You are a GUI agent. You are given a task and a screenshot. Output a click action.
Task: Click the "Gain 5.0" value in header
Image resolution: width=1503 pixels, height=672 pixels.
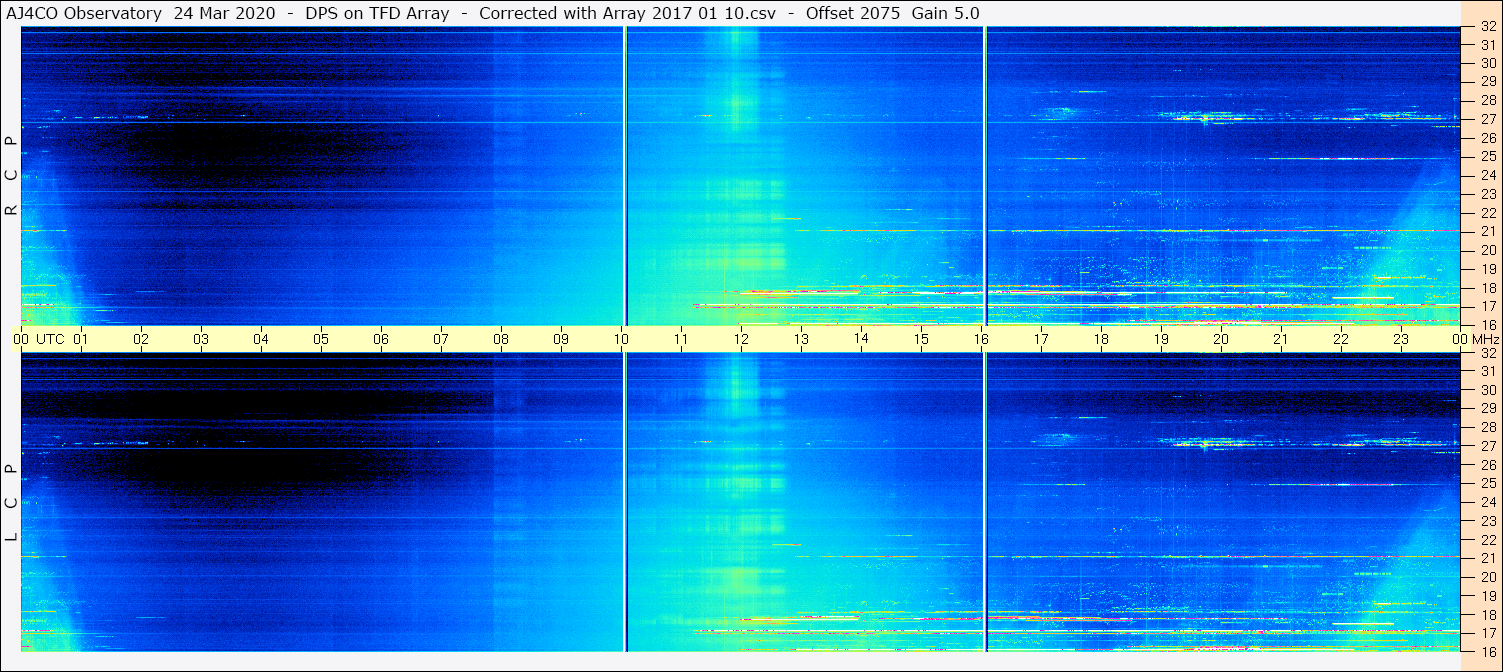946,13
